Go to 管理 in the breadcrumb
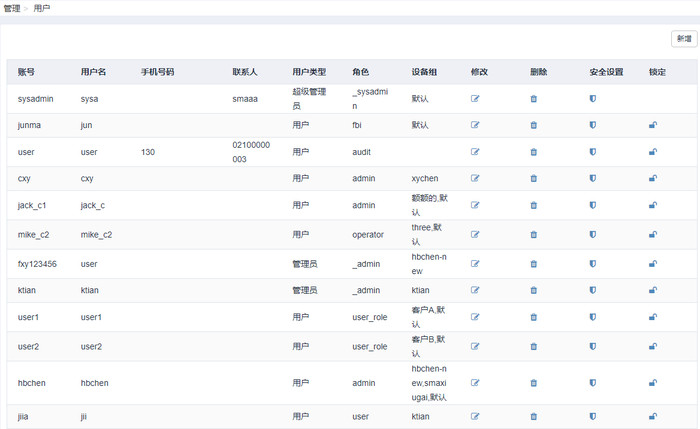This screenshot has height=429, width=700. pyautogui.click(x=12, y=8)
